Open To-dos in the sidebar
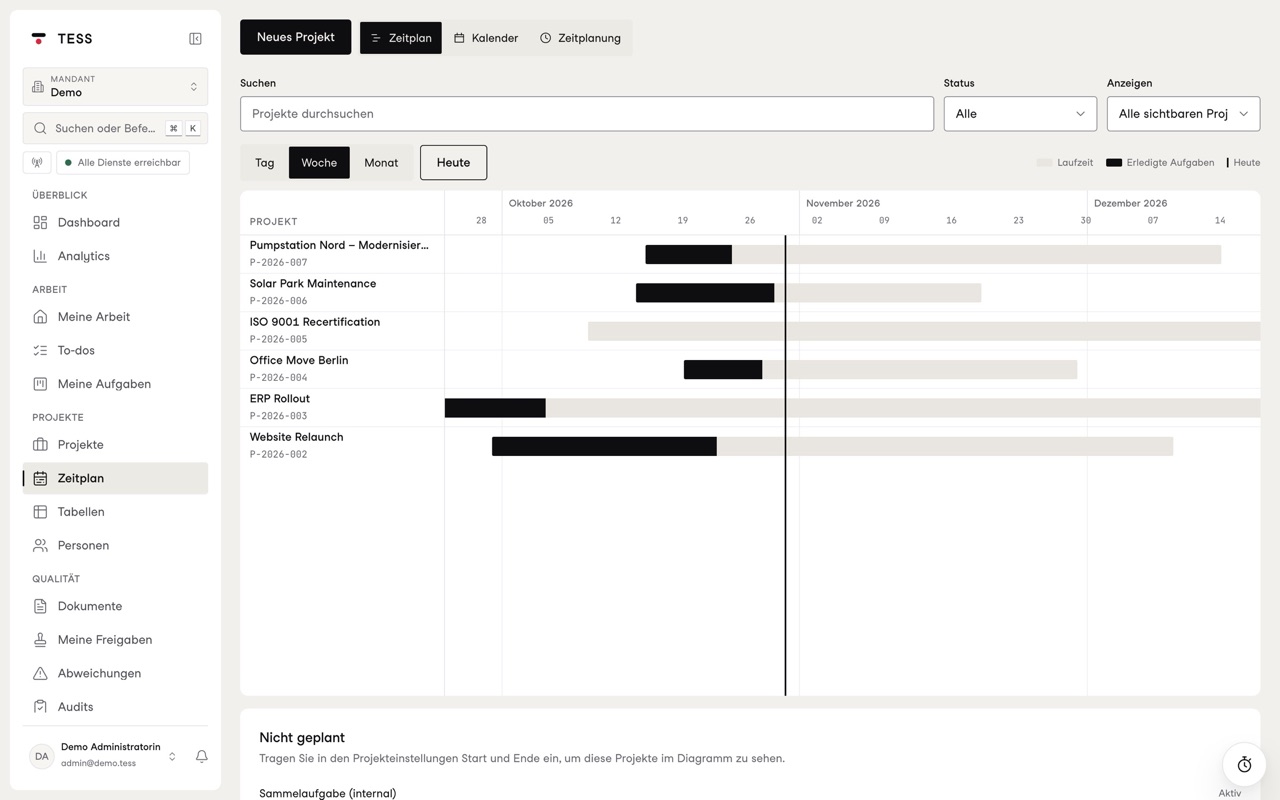 click(x=115, y=350)
